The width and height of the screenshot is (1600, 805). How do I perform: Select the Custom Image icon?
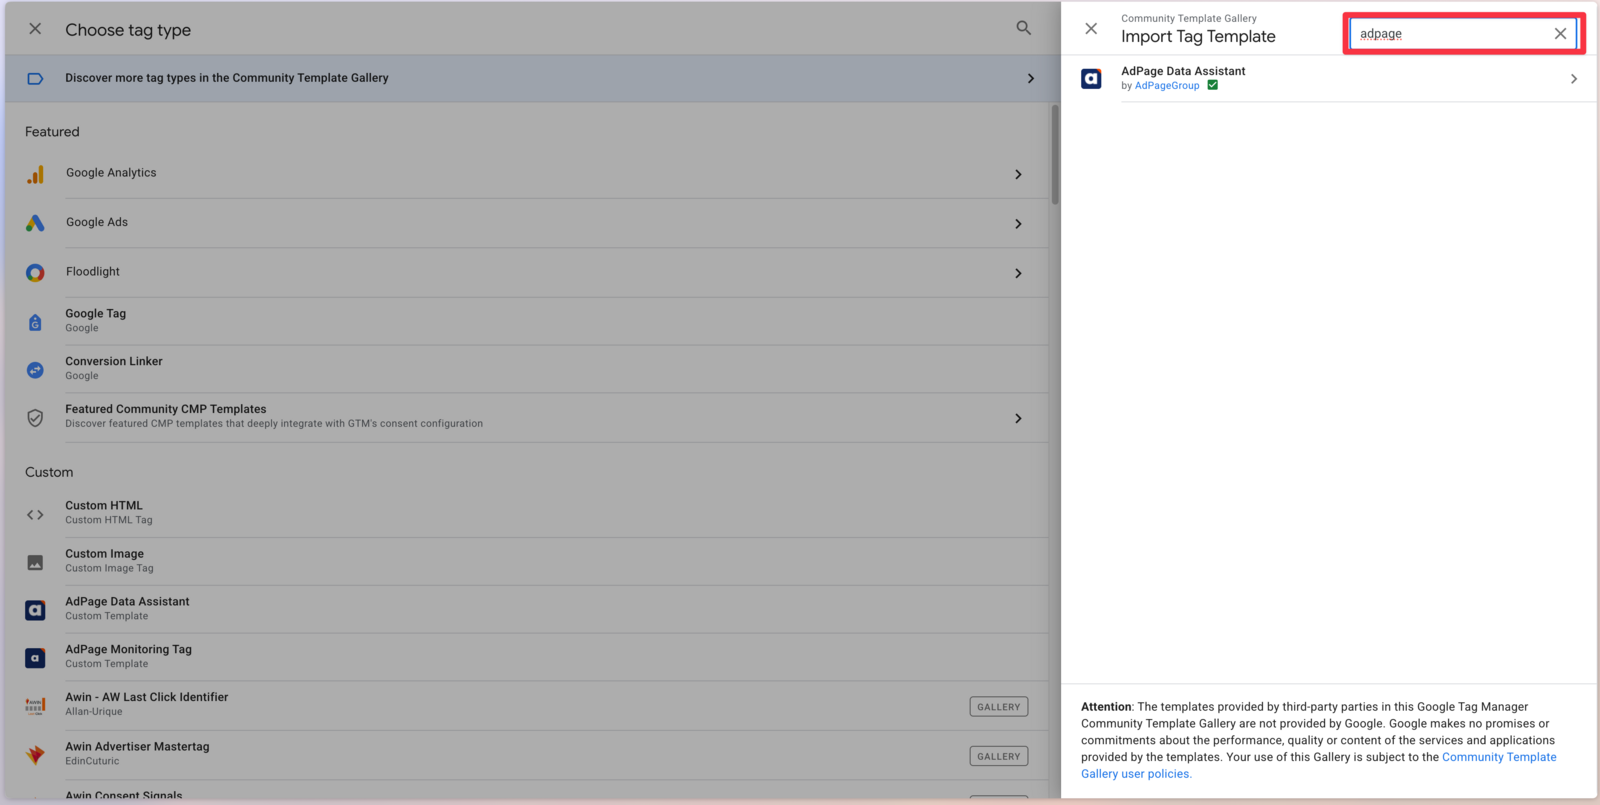(x=35, y=562)
